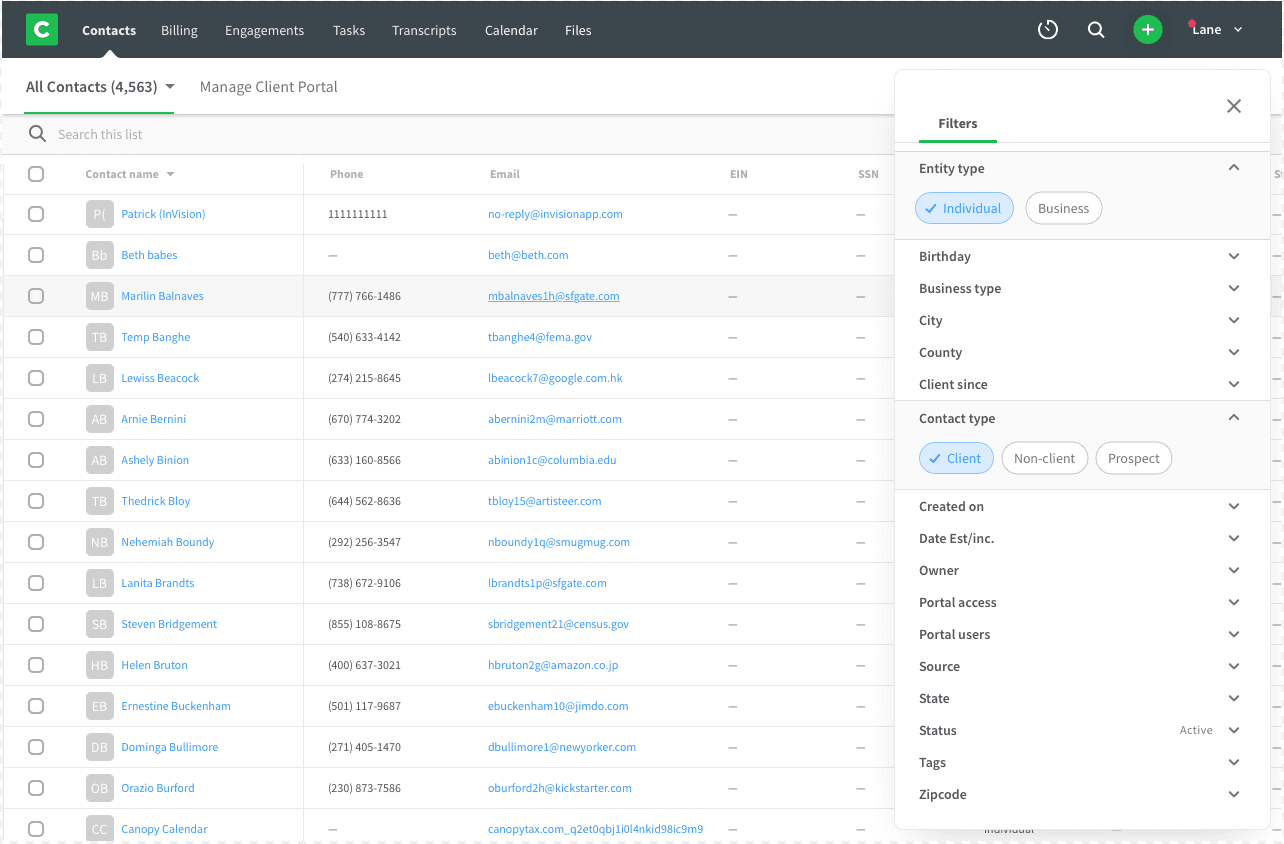
Task: Click HB avatar of Helen Bruton
Action: [99, 665]
